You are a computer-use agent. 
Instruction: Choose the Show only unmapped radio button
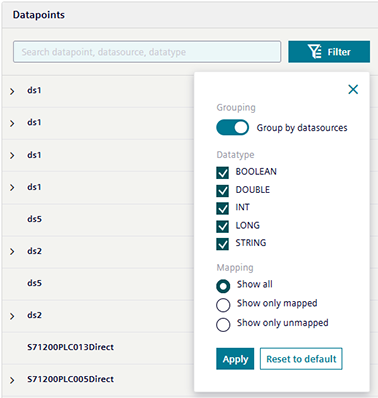(x=223, y=324)
